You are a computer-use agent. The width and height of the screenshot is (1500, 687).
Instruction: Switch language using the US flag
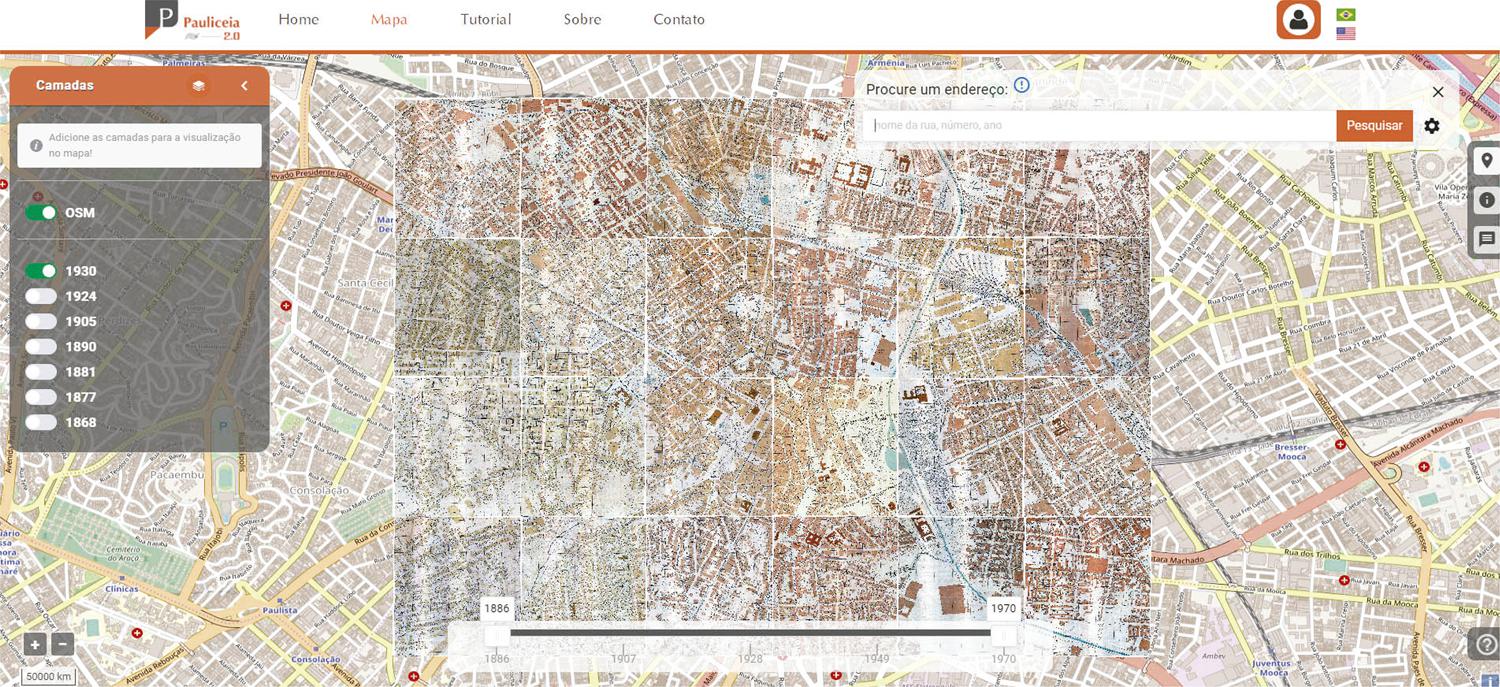[1346, 33]
